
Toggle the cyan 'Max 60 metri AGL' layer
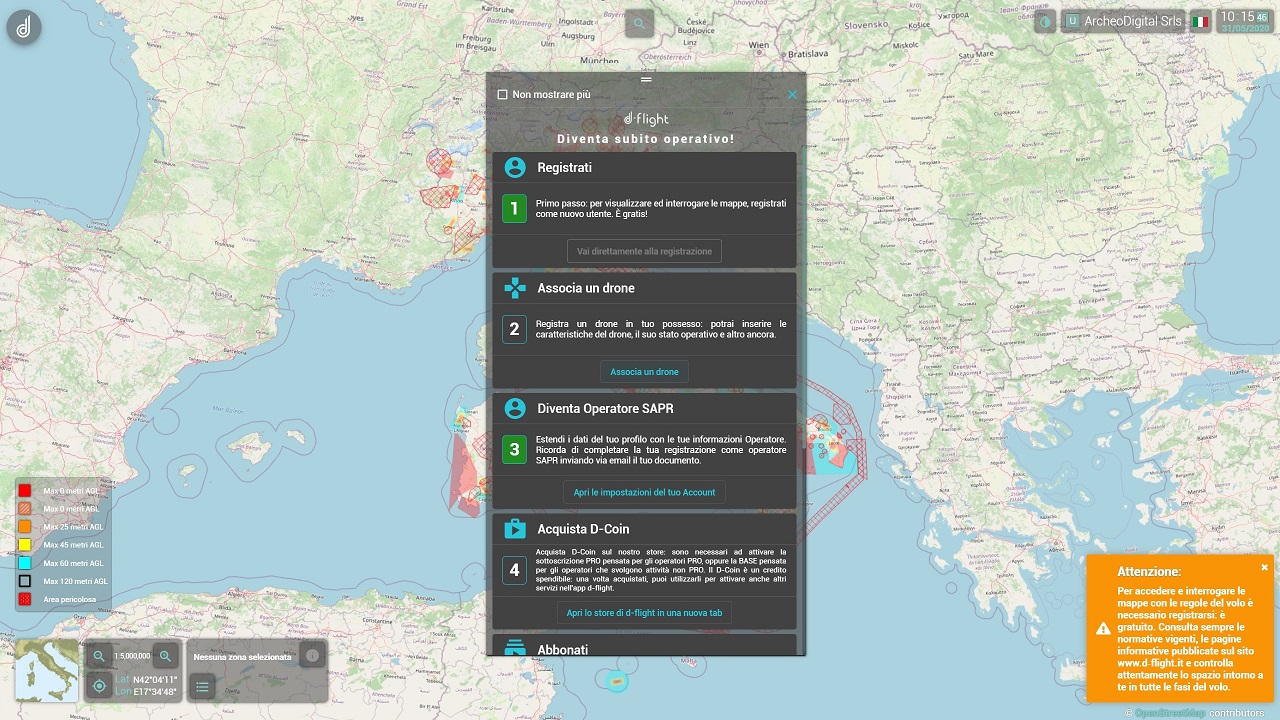click(25, 563)
